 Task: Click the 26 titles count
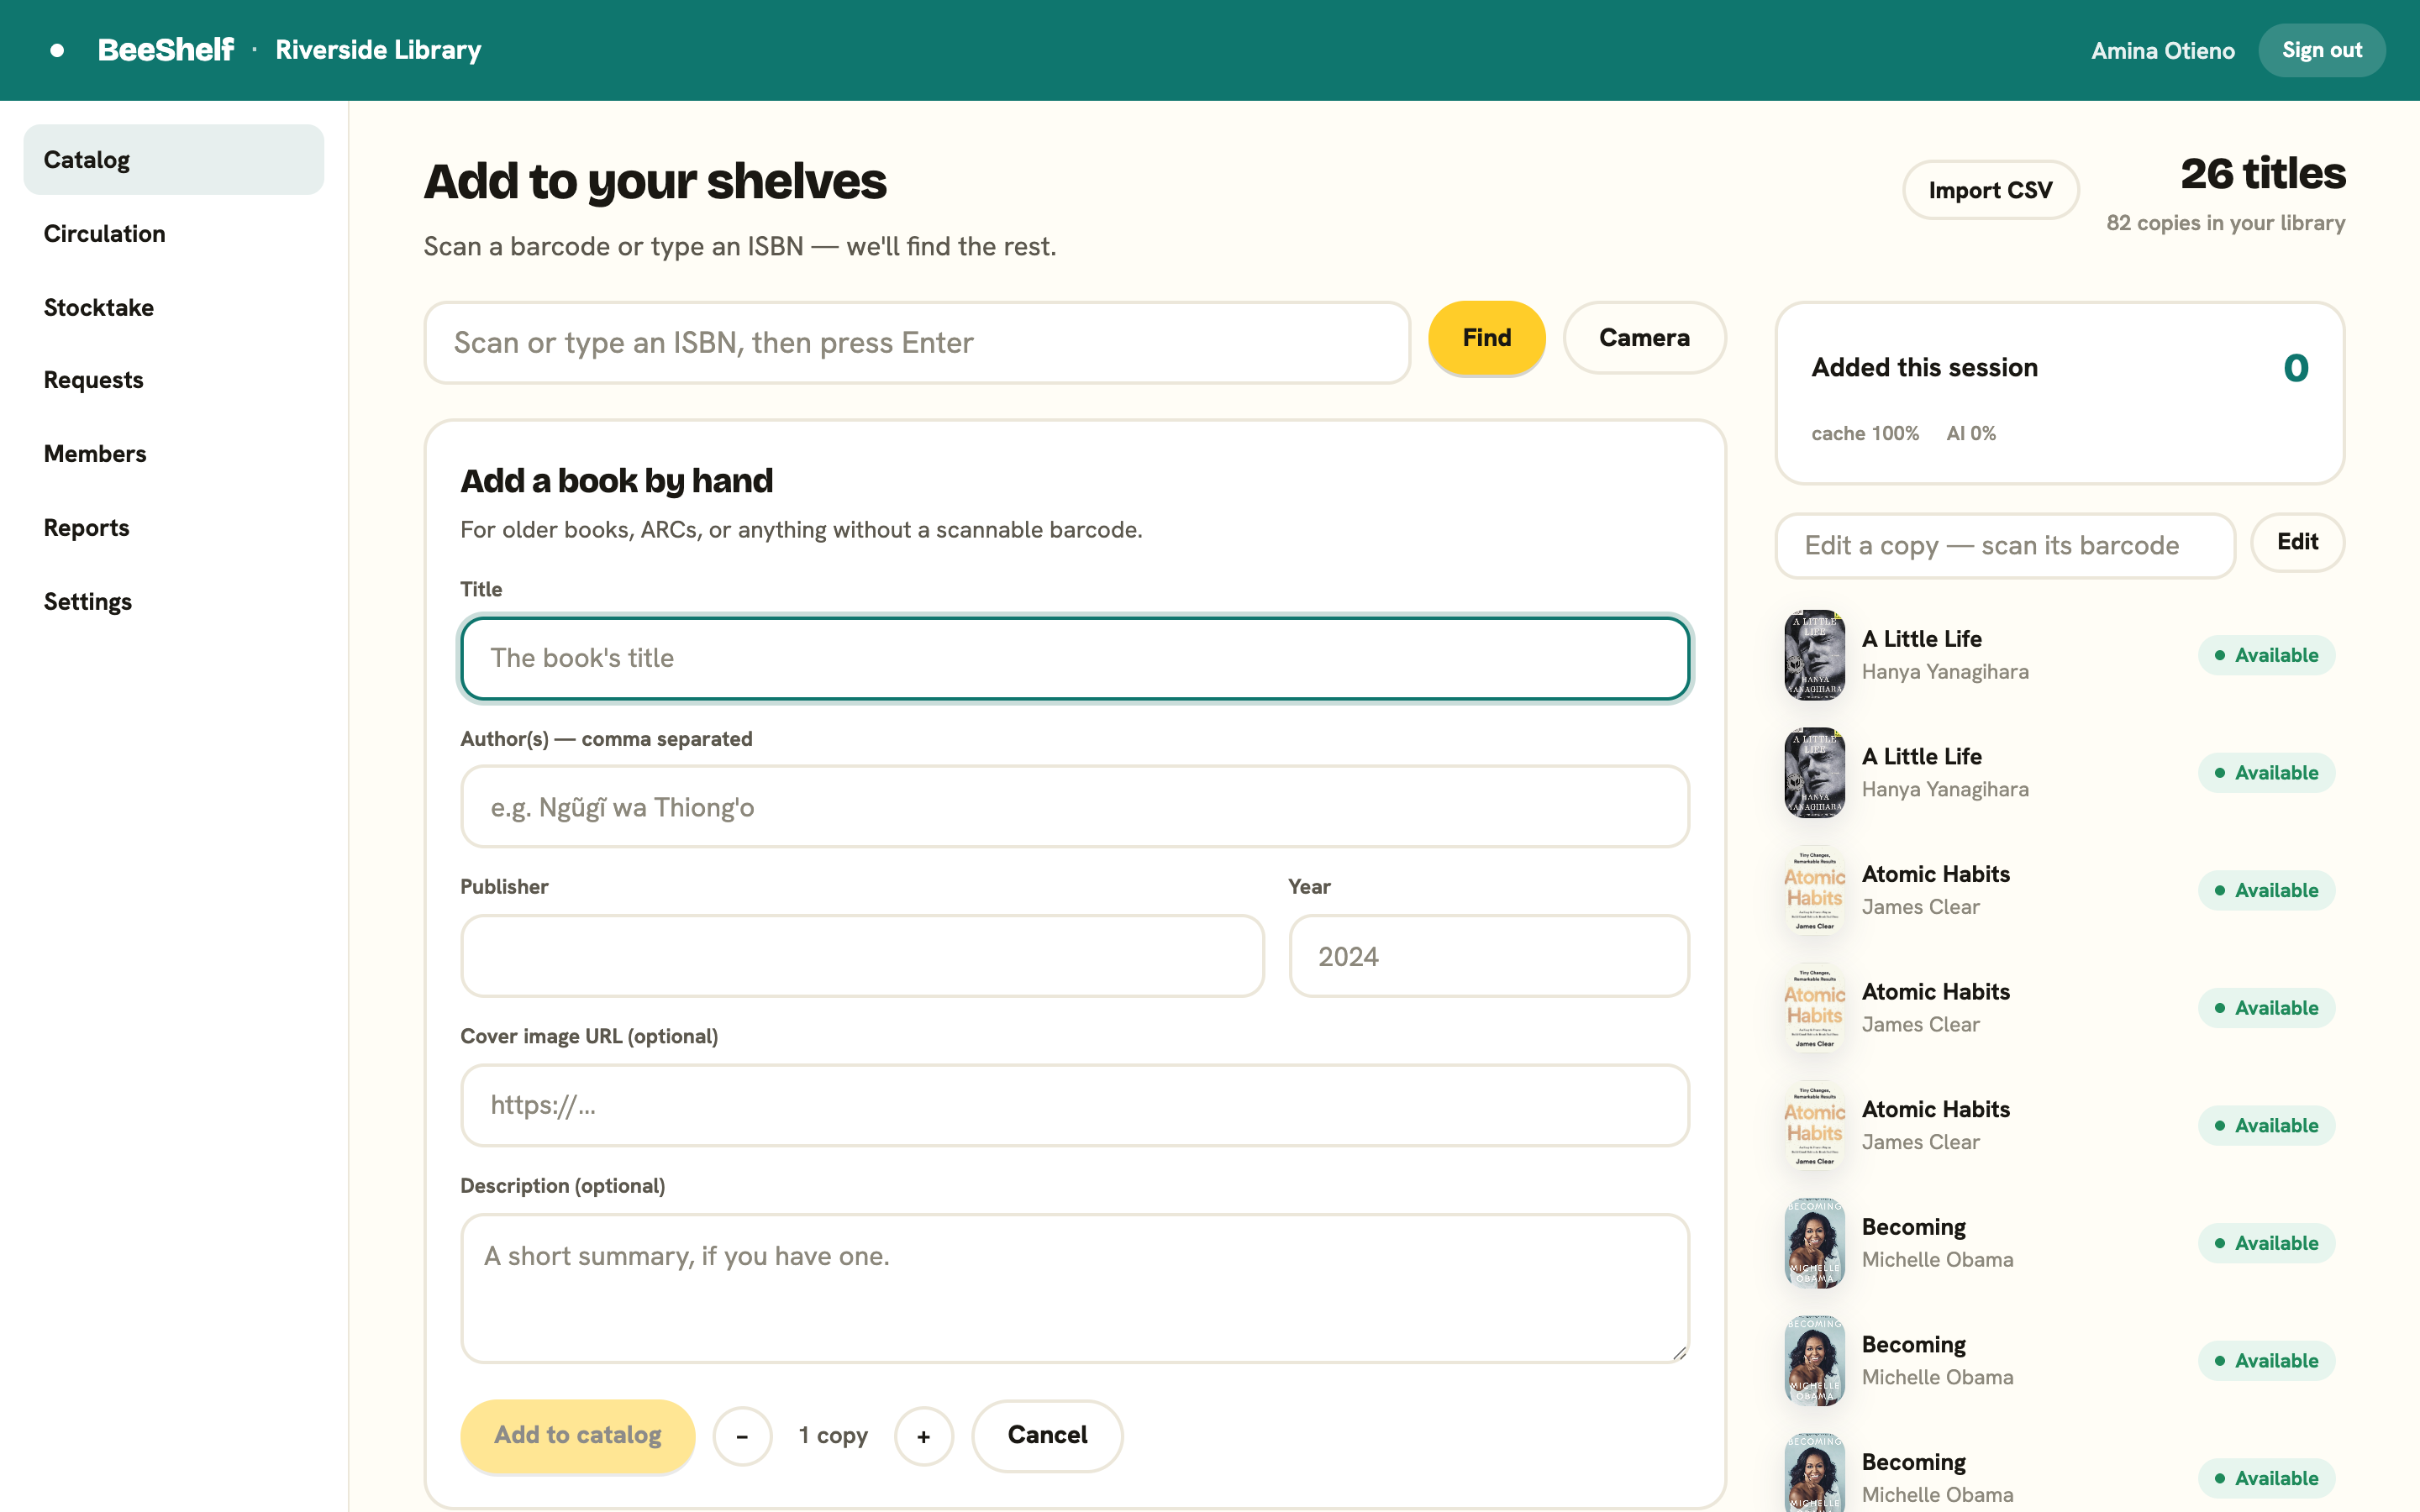point(2262,174)
